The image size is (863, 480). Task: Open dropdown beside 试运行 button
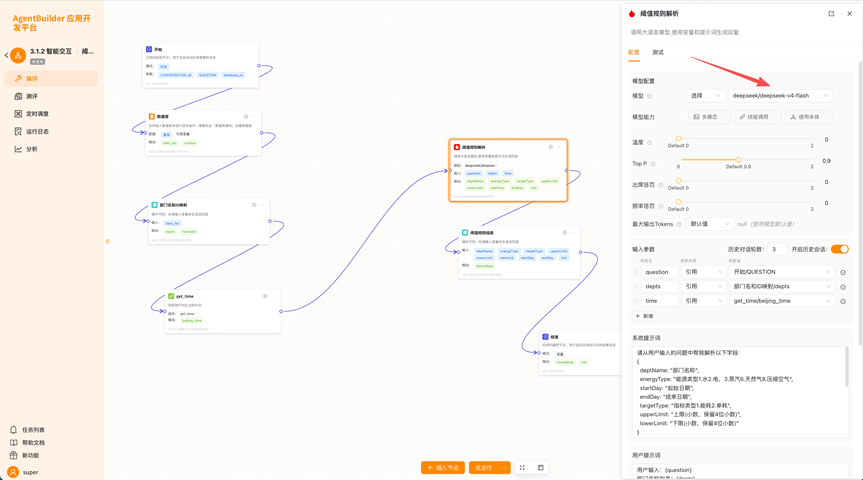(x=504, y=467)
